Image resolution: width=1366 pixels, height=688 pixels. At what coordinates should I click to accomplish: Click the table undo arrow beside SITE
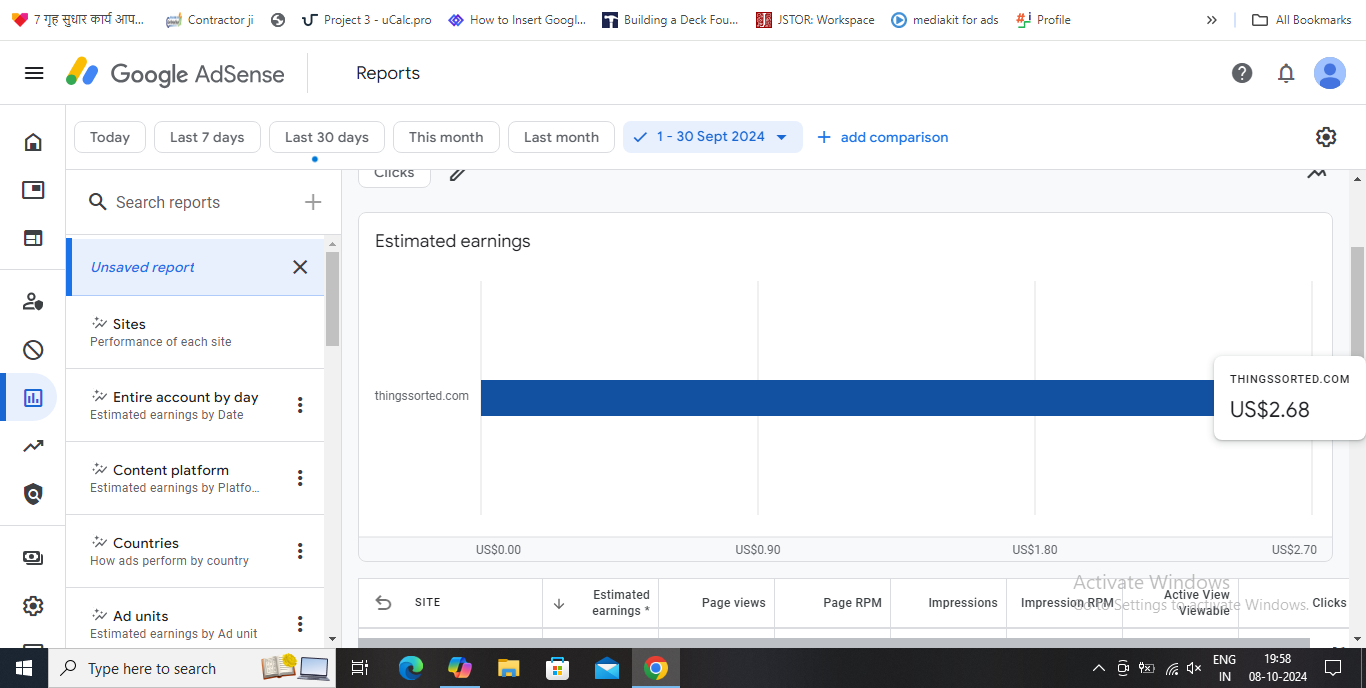383,602
